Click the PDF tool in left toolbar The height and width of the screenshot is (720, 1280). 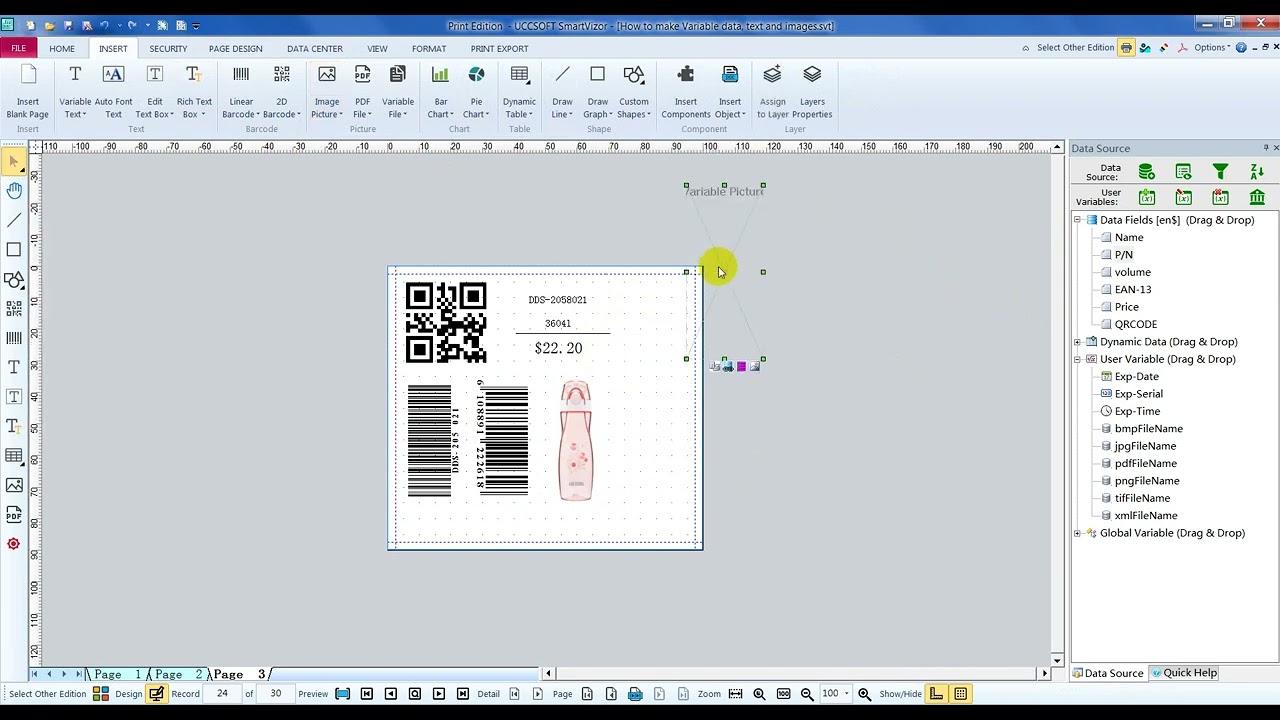(14, 515)
